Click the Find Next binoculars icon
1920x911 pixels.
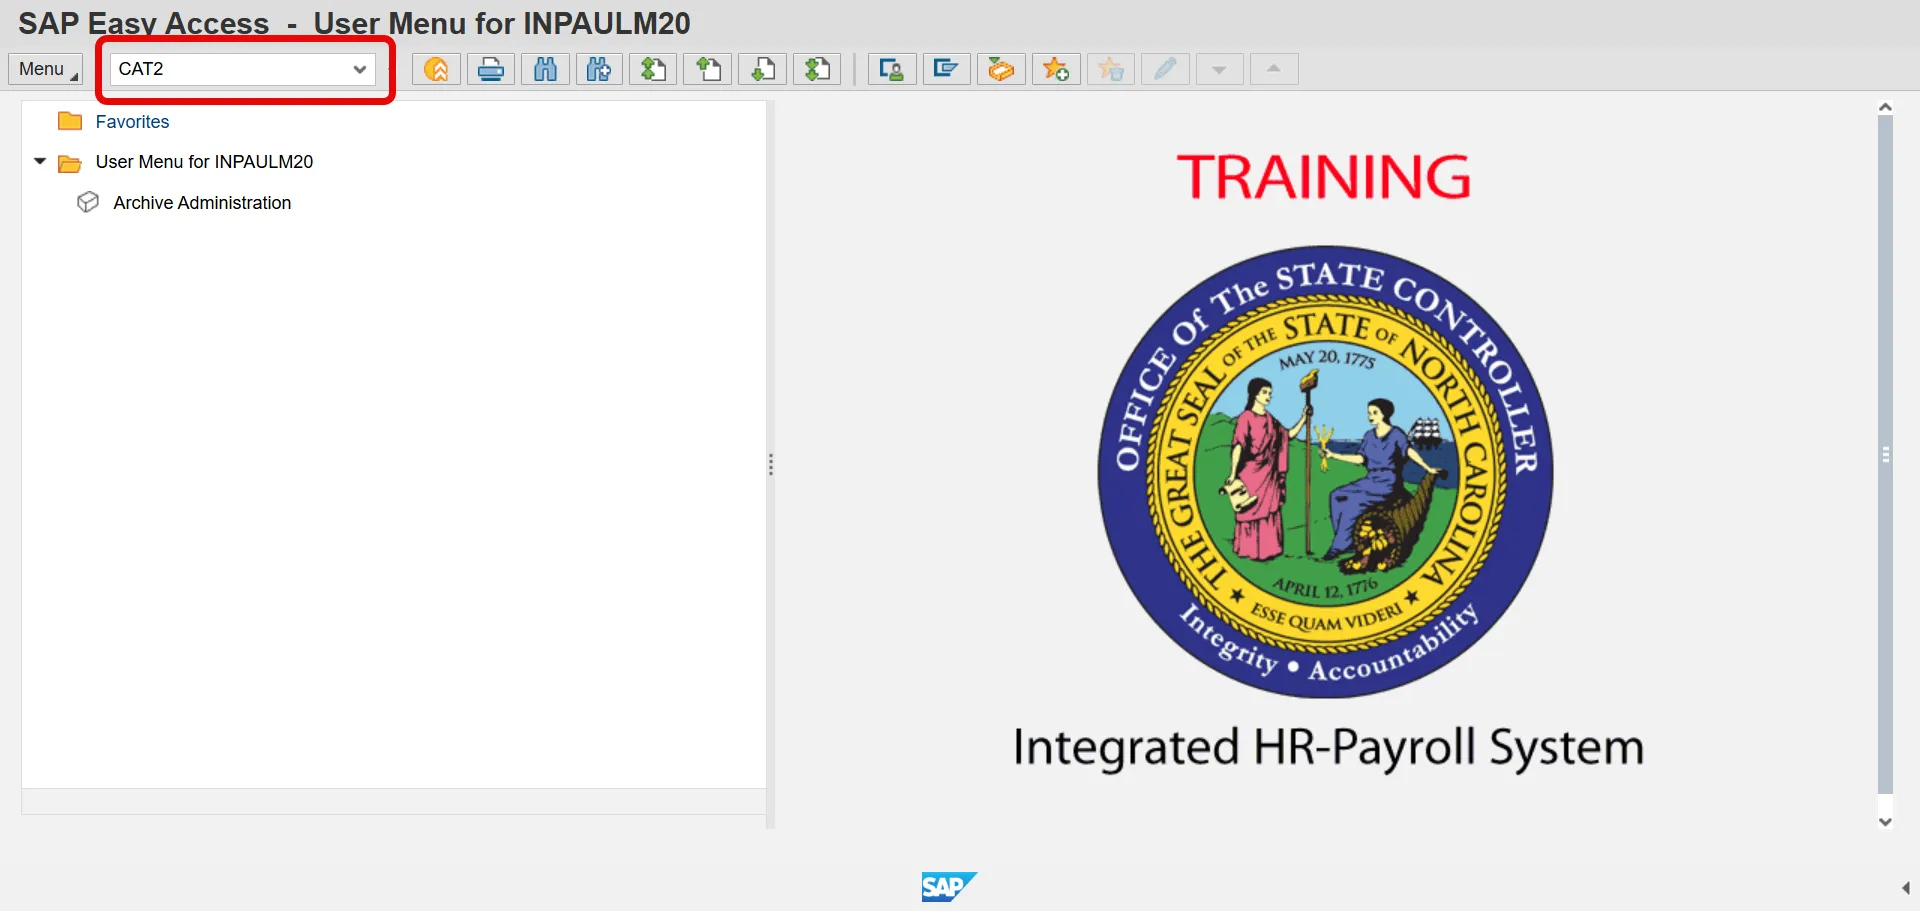[x=599, y=69]
